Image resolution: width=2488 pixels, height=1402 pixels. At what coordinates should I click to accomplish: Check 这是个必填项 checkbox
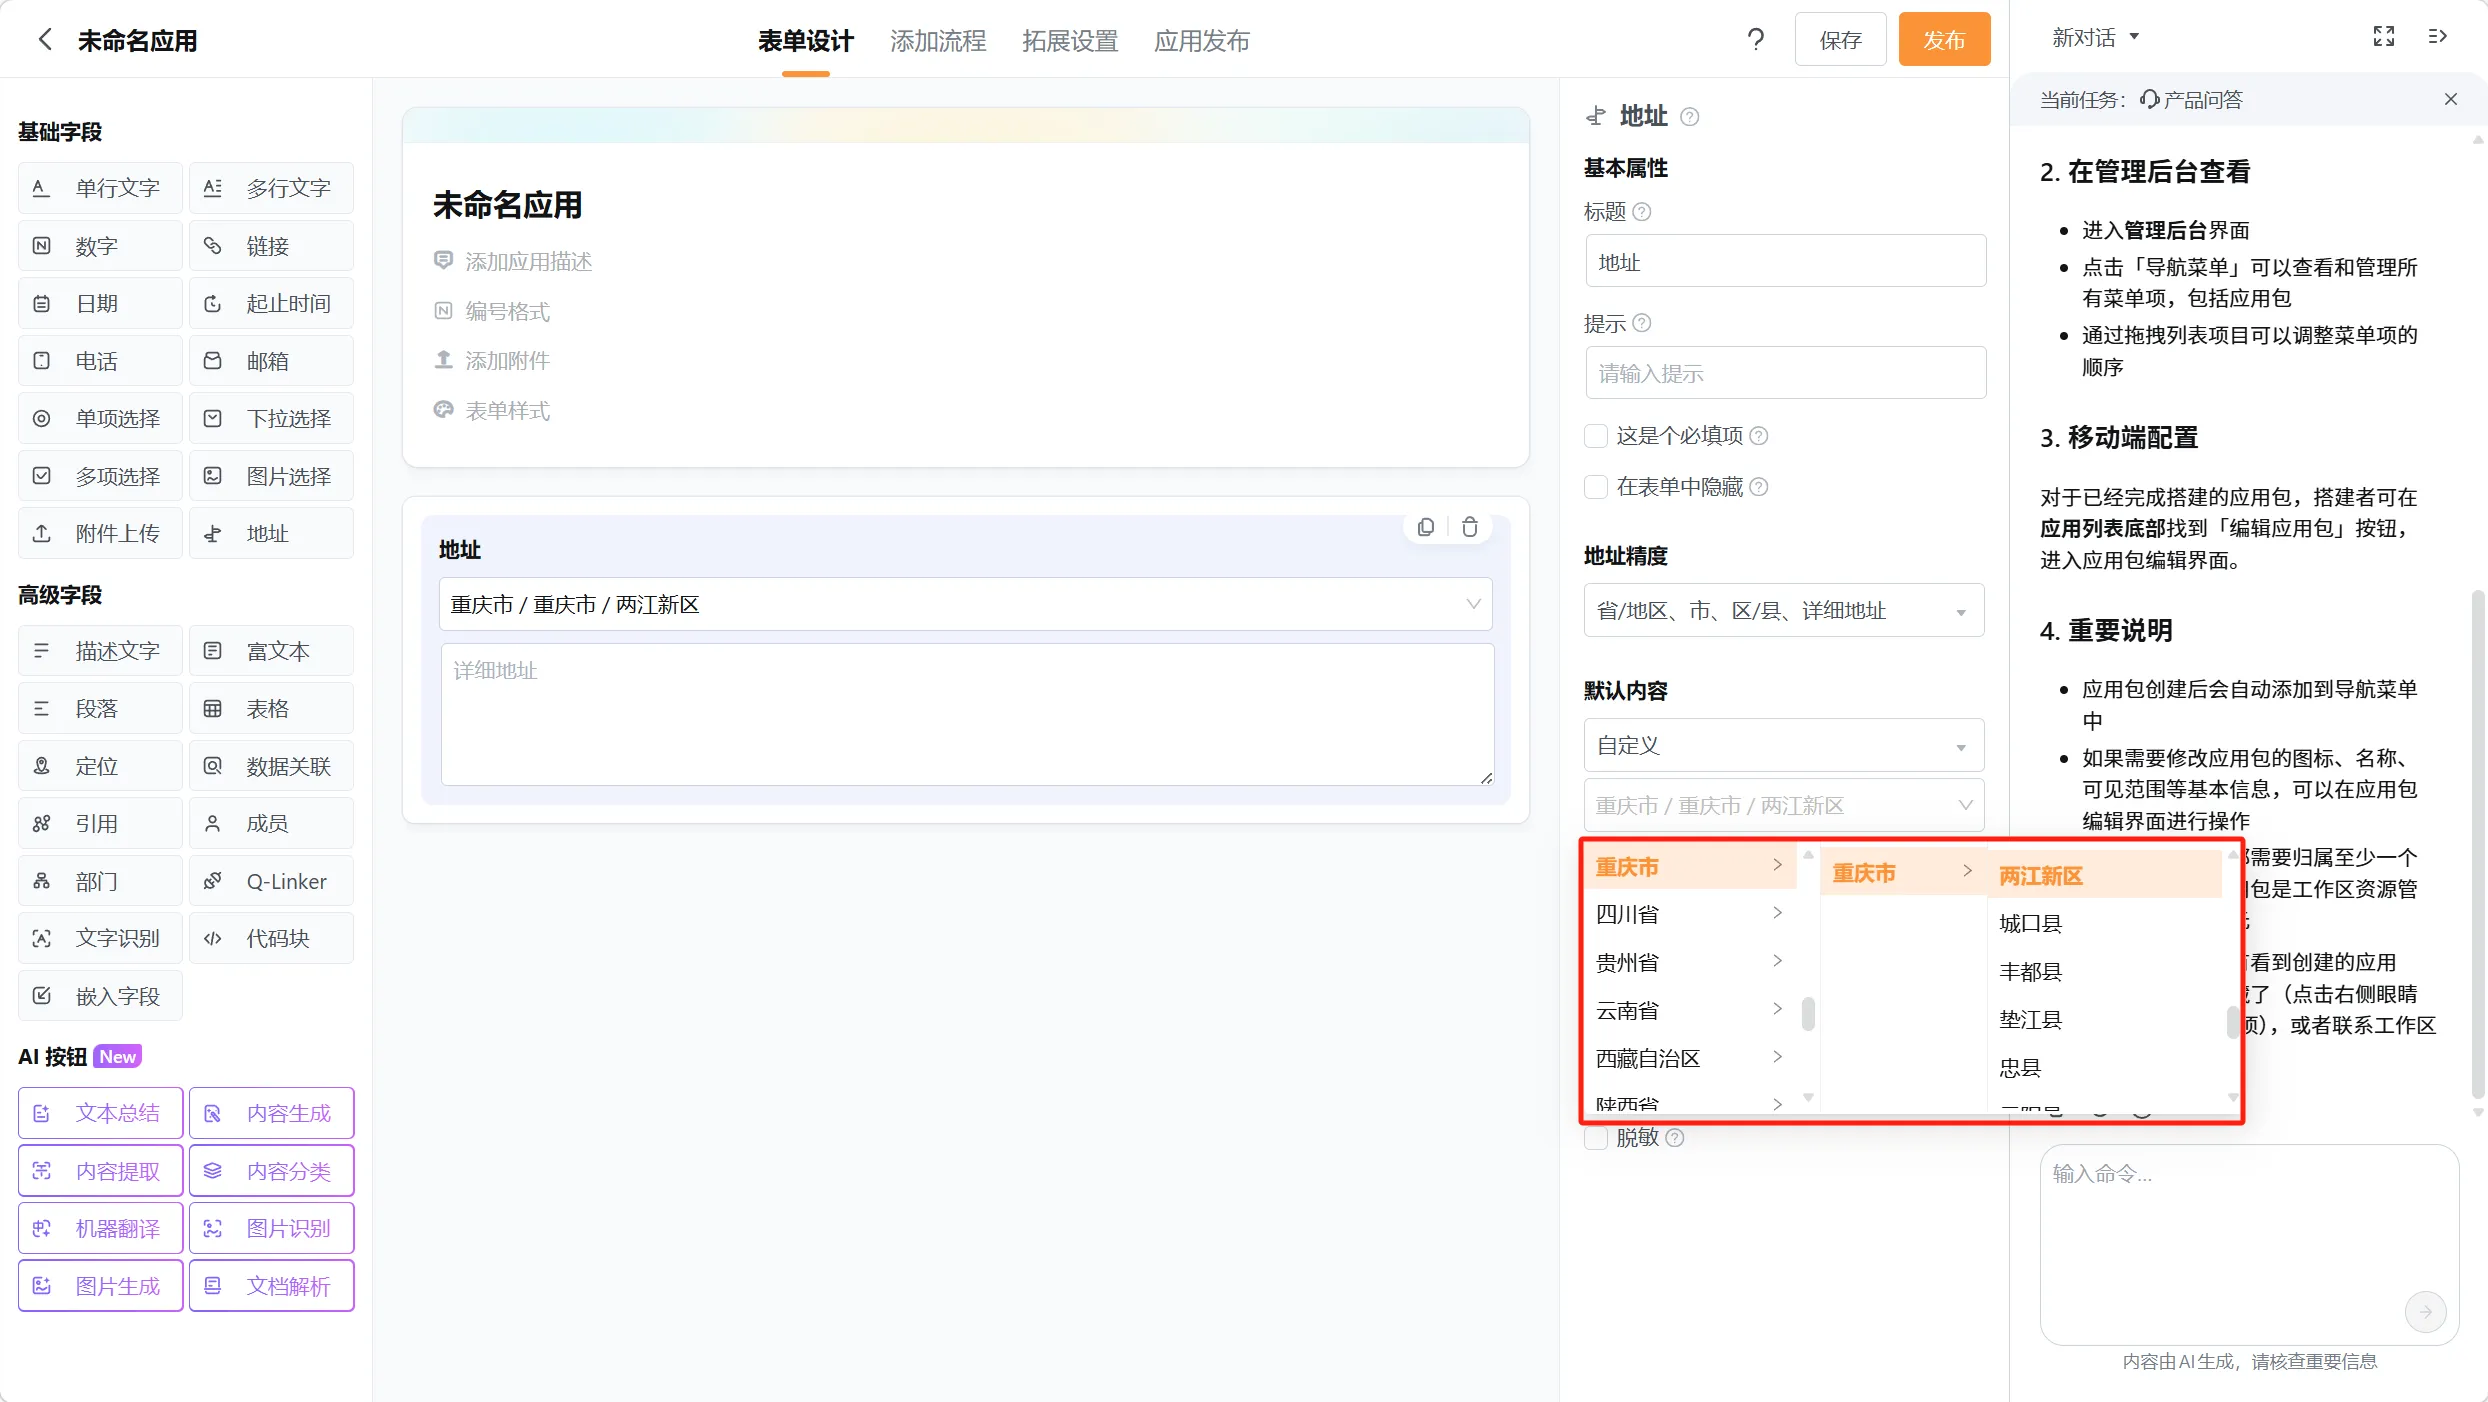click(x=1596, y=436)
